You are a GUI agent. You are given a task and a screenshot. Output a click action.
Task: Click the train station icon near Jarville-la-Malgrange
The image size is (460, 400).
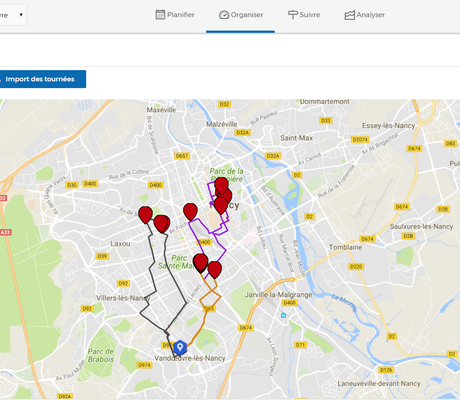pyautogui.click(x=283, y=315)
